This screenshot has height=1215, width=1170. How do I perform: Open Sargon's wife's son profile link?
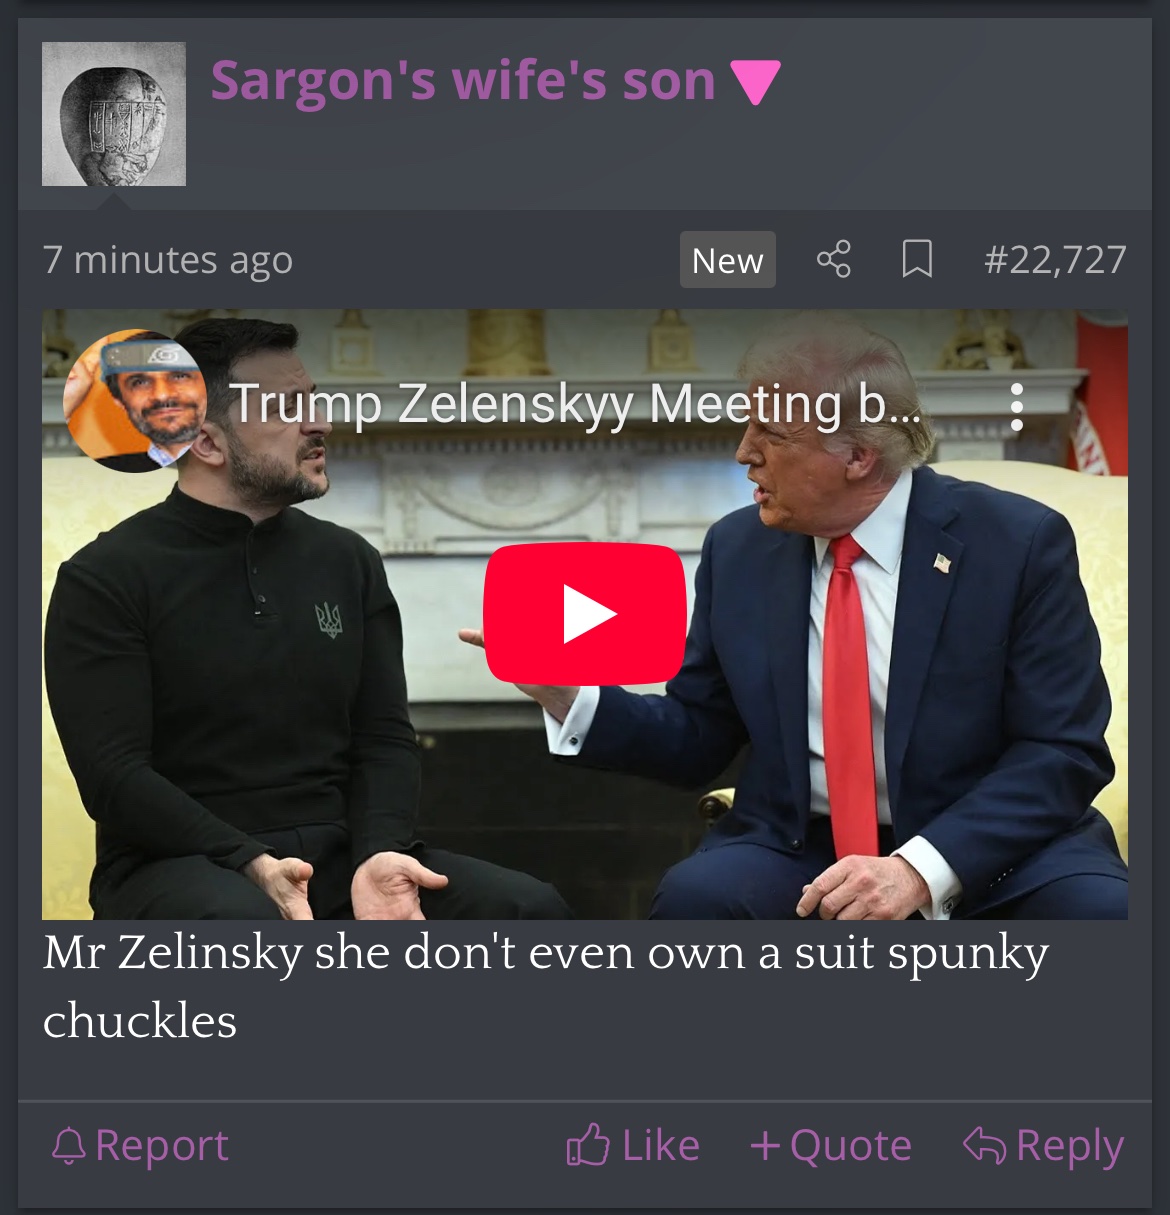pyautogui.click(x=463, y=80)
